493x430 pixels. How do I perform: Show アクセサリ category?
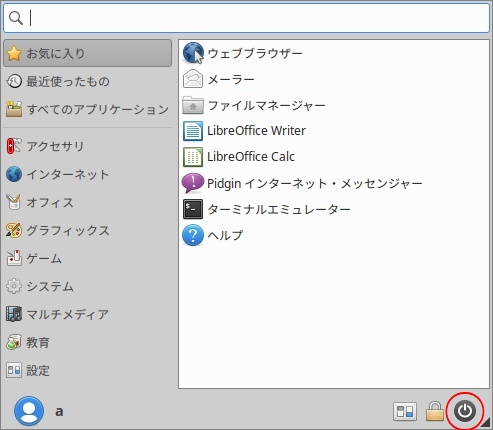coord(88,146)
